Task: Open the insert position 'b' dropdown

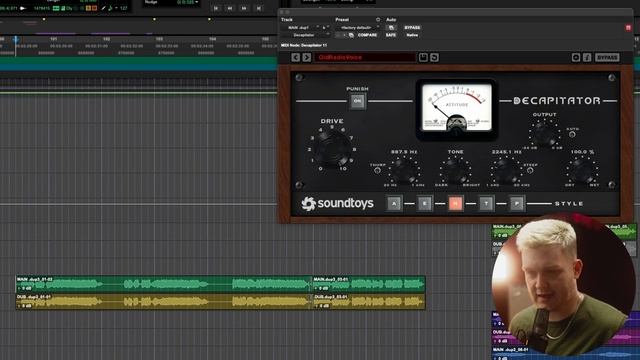Action: (325, 28)
